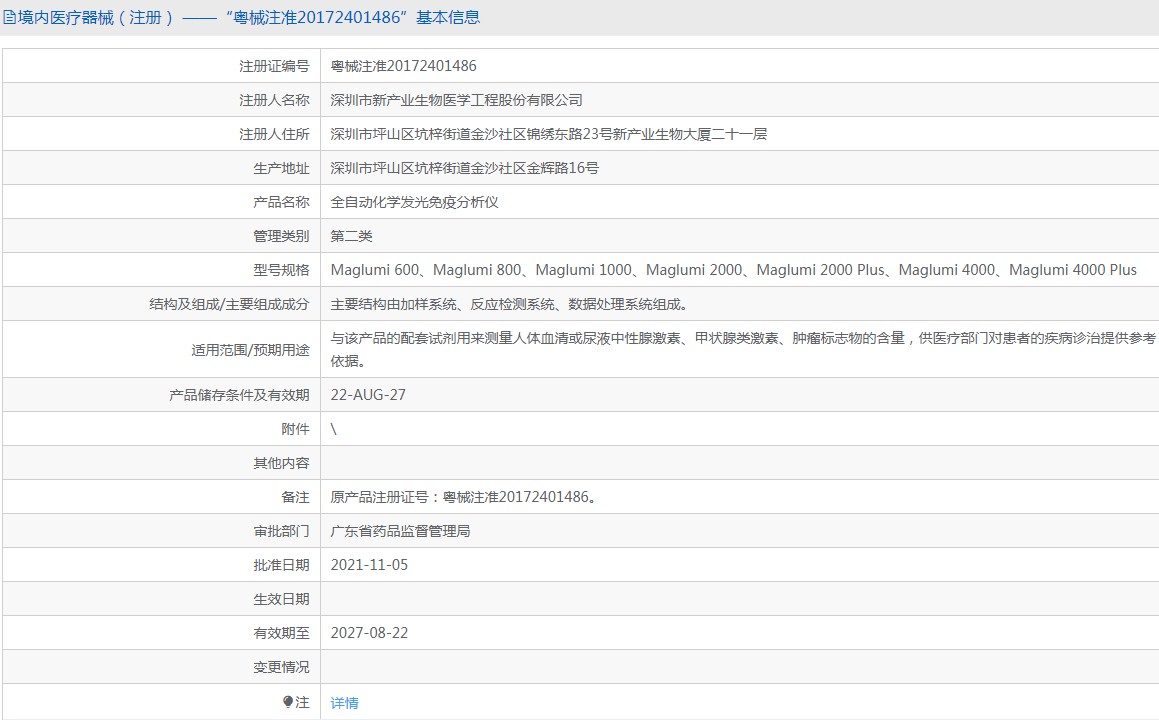Click the 适用范围/预期用途 label

[250, 350]
